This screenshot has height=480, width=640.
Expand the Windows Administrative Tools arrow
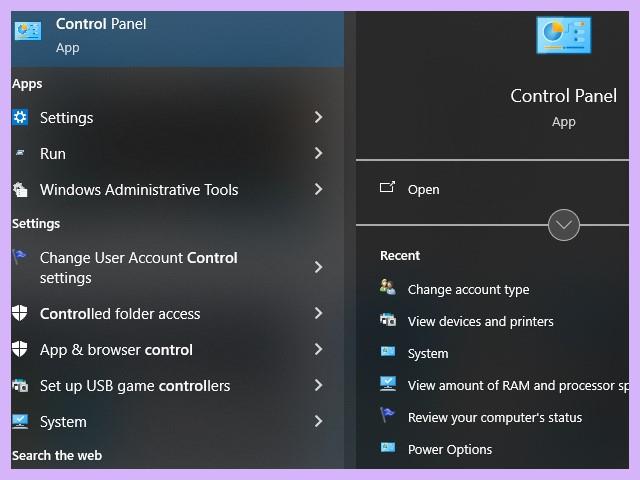click(318, 189)
